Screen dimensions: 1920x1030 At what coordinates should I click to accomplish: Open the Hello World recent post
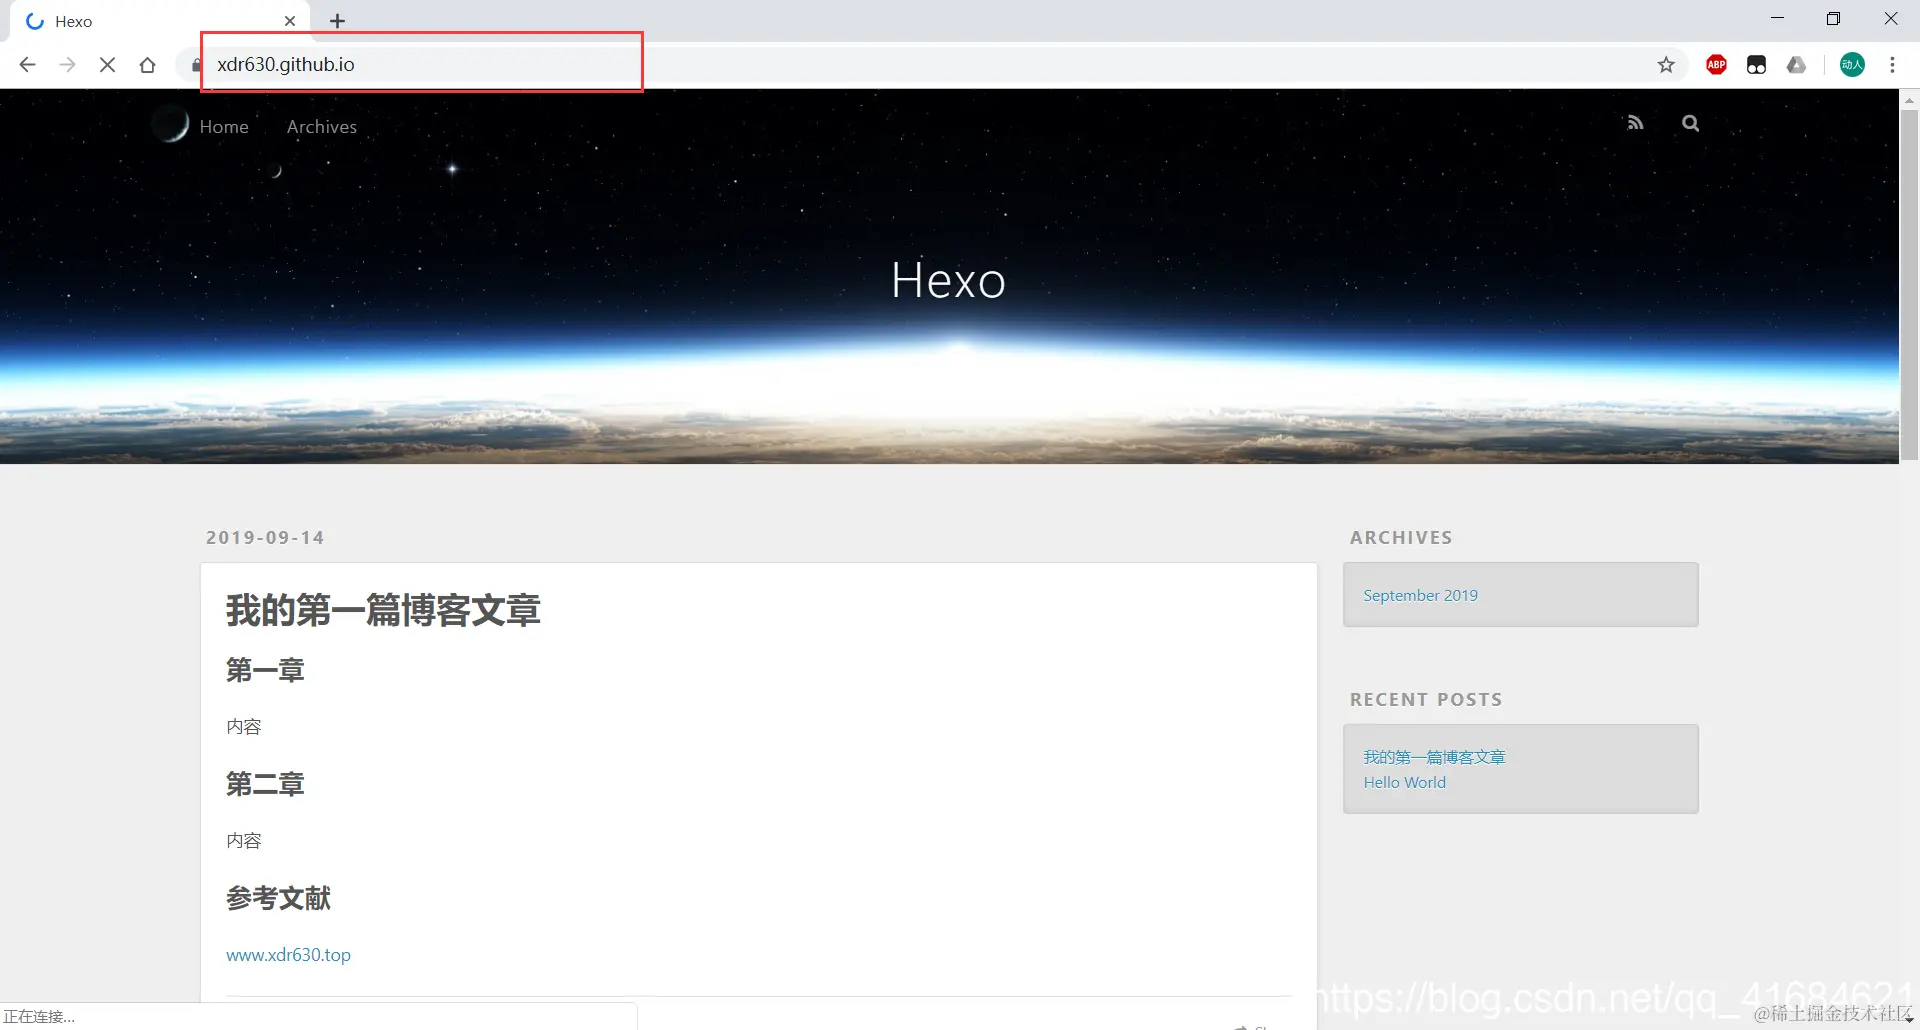pyautogui.click(x=1404, y=782)
